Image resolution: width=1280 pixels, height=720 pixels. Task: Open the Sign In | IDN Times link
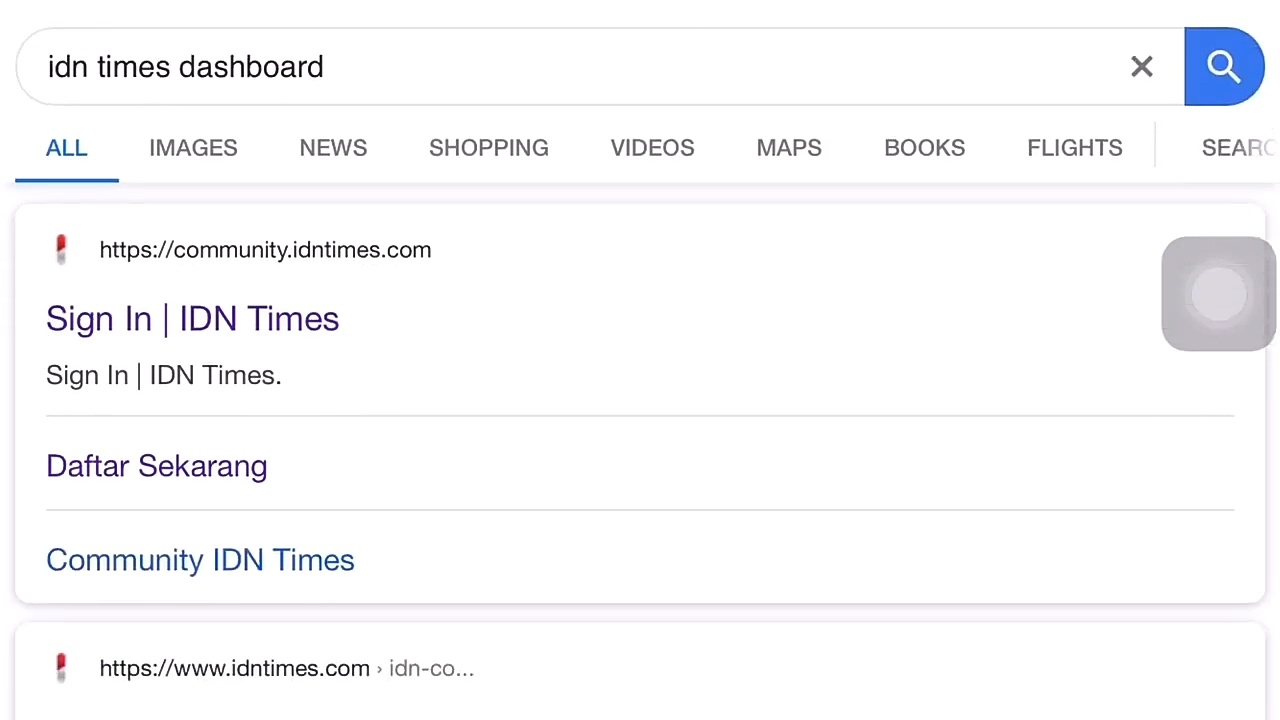[x=192, y=319]
